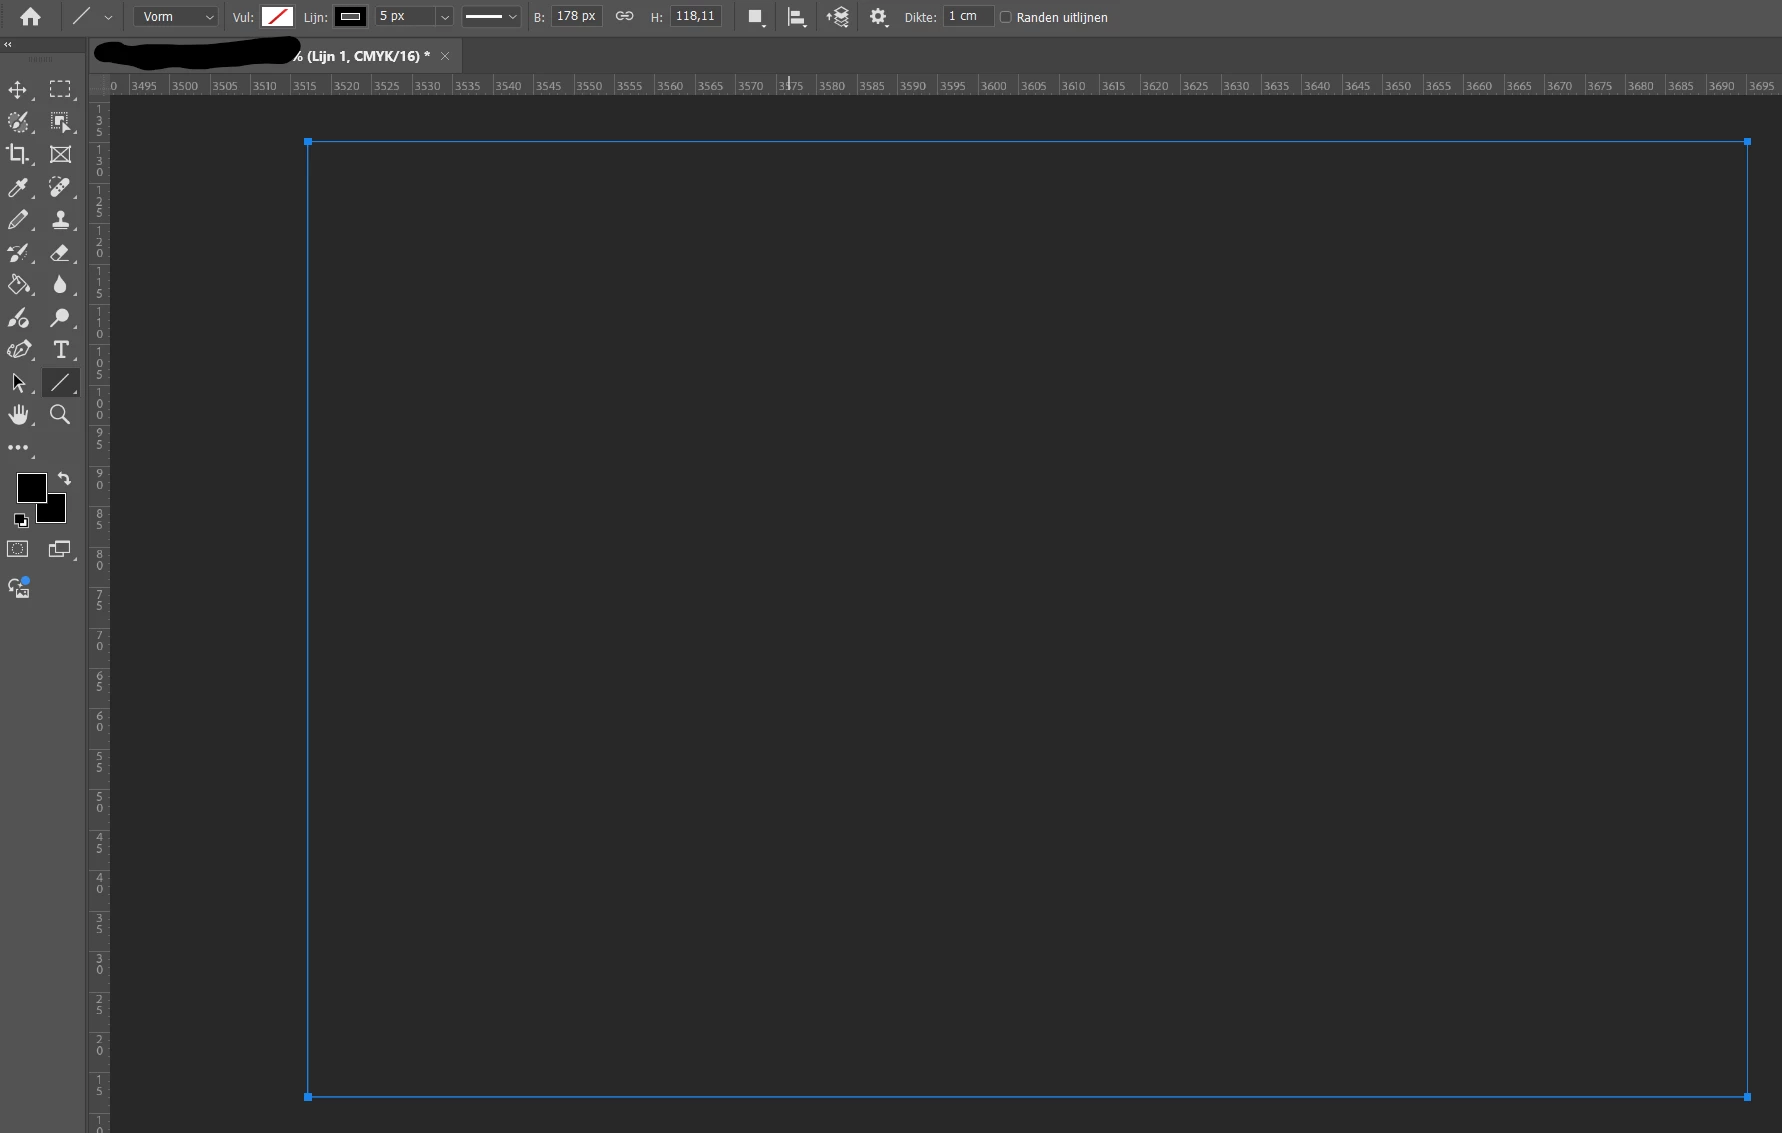
Task: Click the bottom-right line transform handle
Action: click(x=1747, y=1097)
